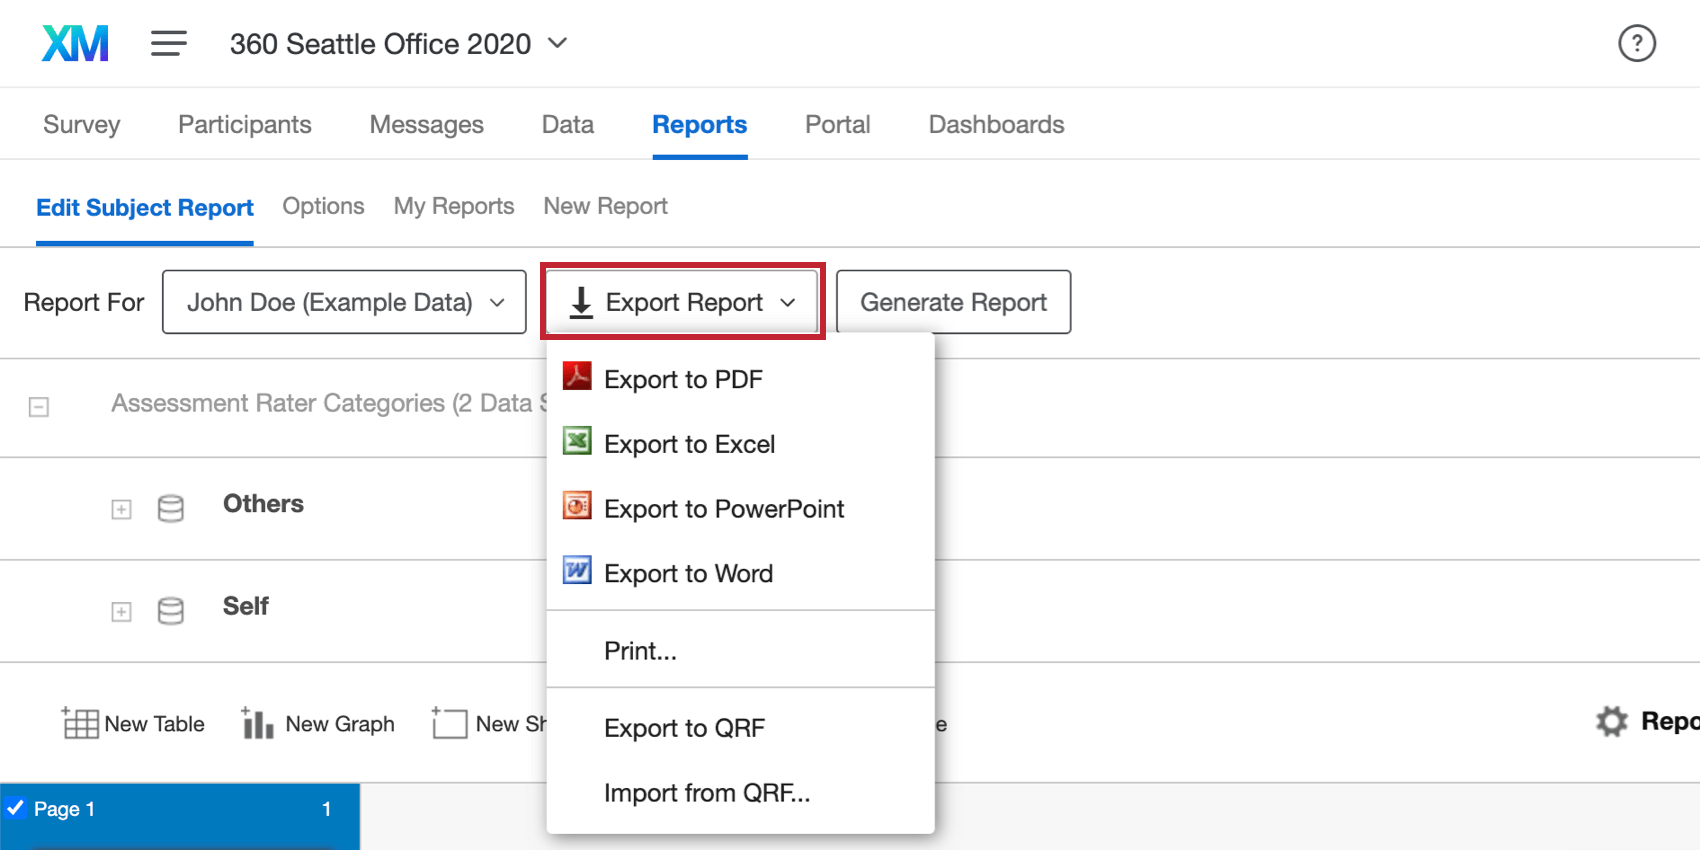
Task: Click the Assessment Rater Categories heading
Action: (x=329, y=403)
